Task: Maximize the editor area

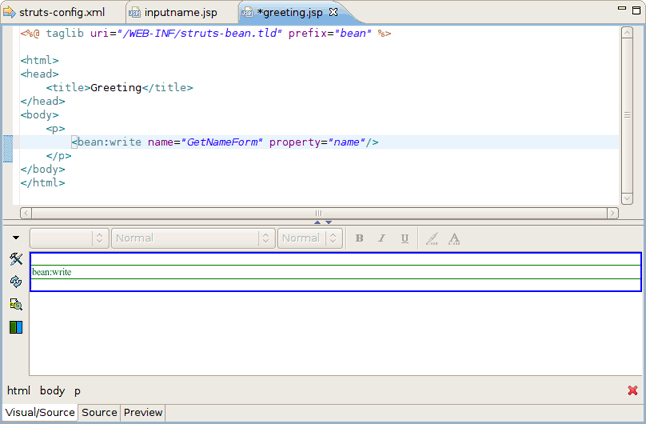Action: click(637, 9)
